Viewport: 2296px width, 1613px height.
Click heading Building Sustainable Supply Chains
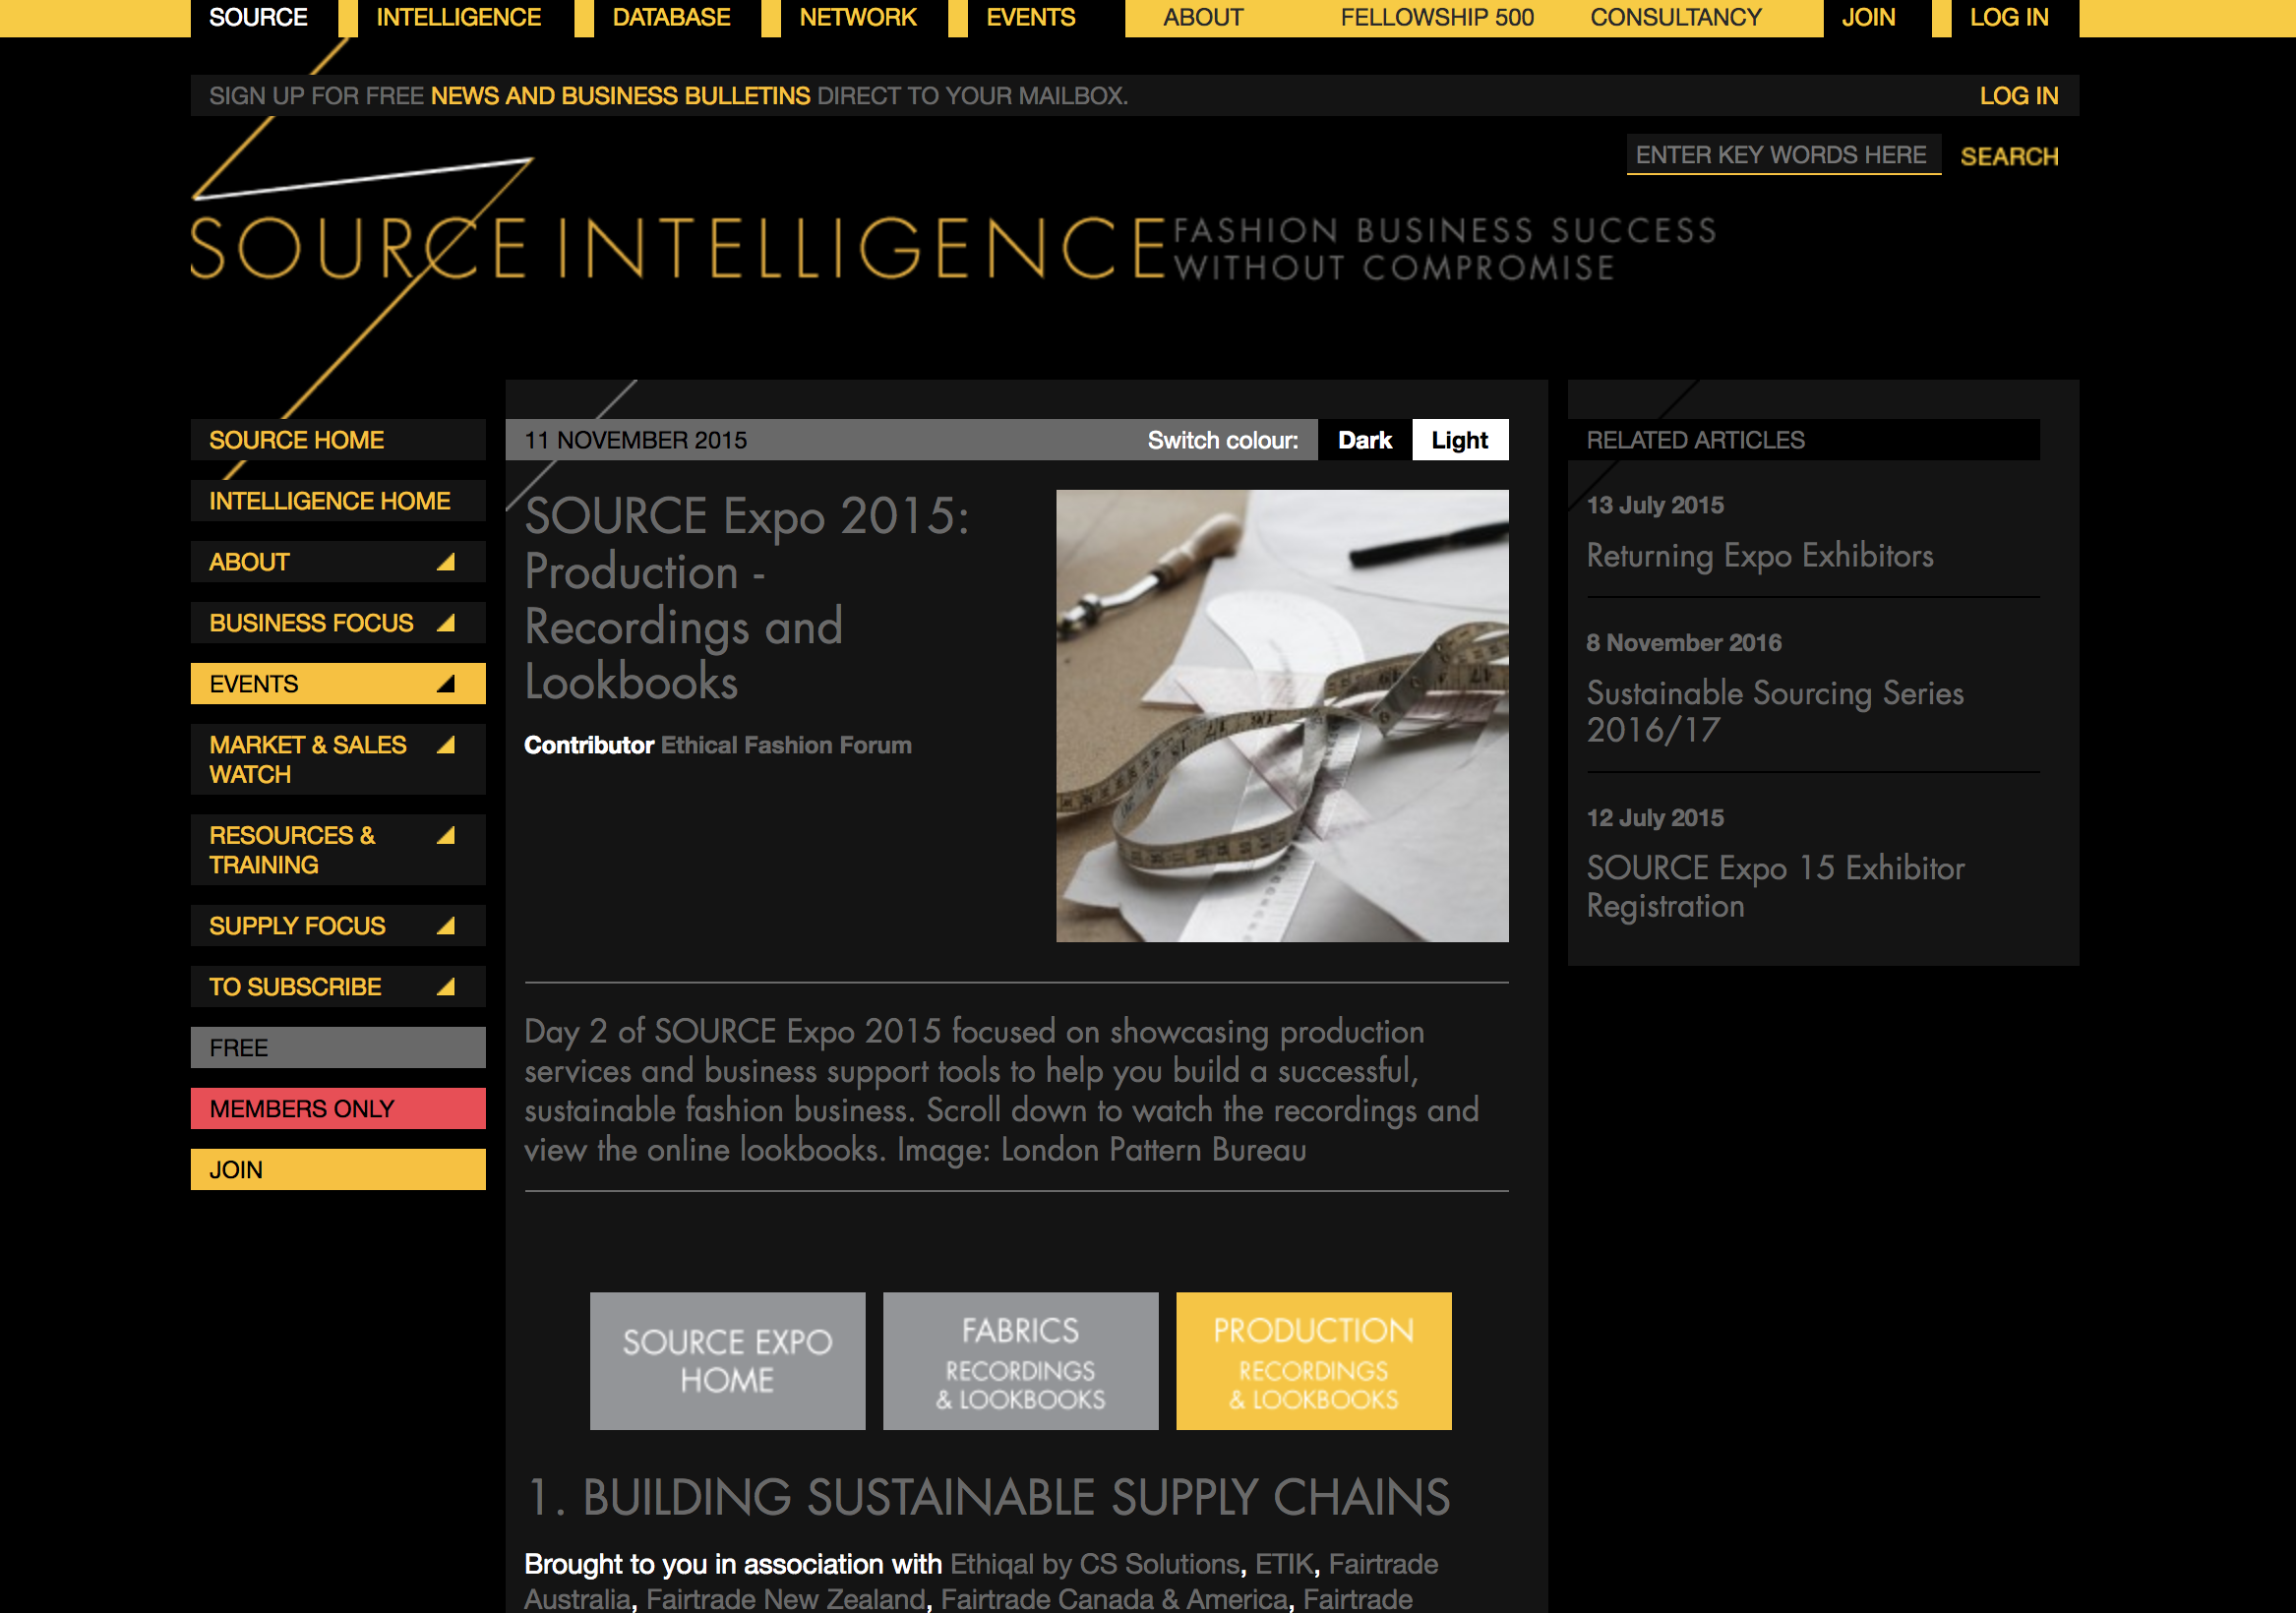[988, 1497]
